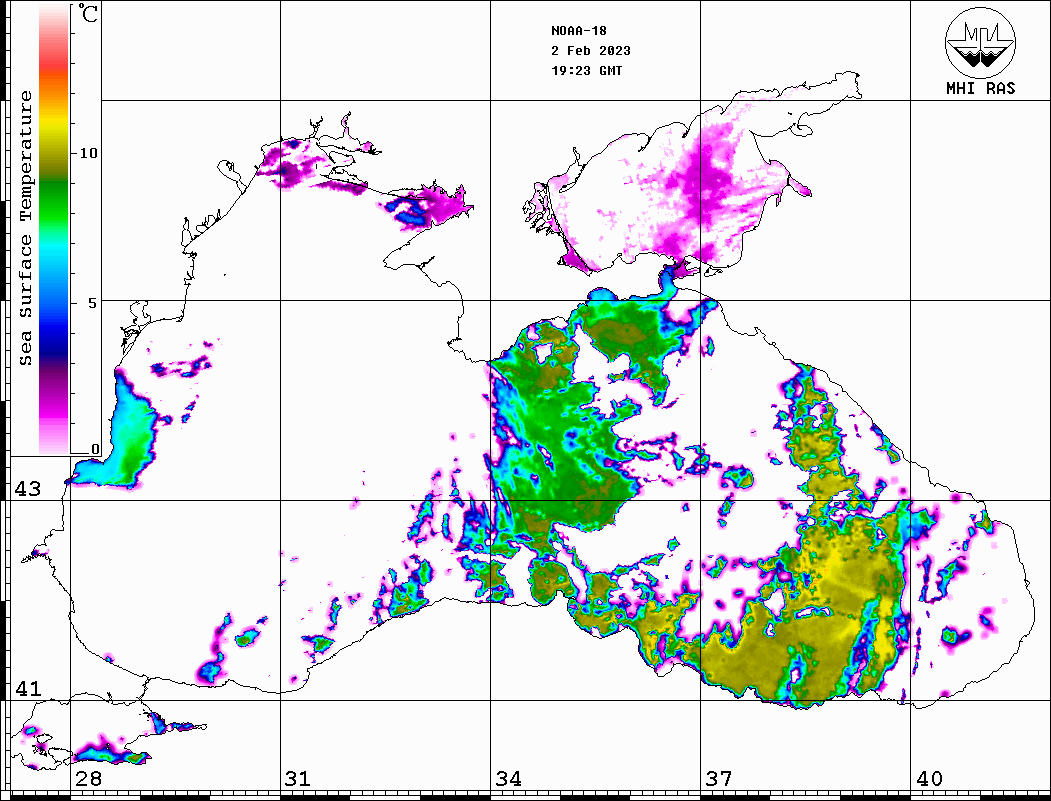The image size is (1051, 801).
Task: Click the '5' tick on the color scale
Action: 93,303
